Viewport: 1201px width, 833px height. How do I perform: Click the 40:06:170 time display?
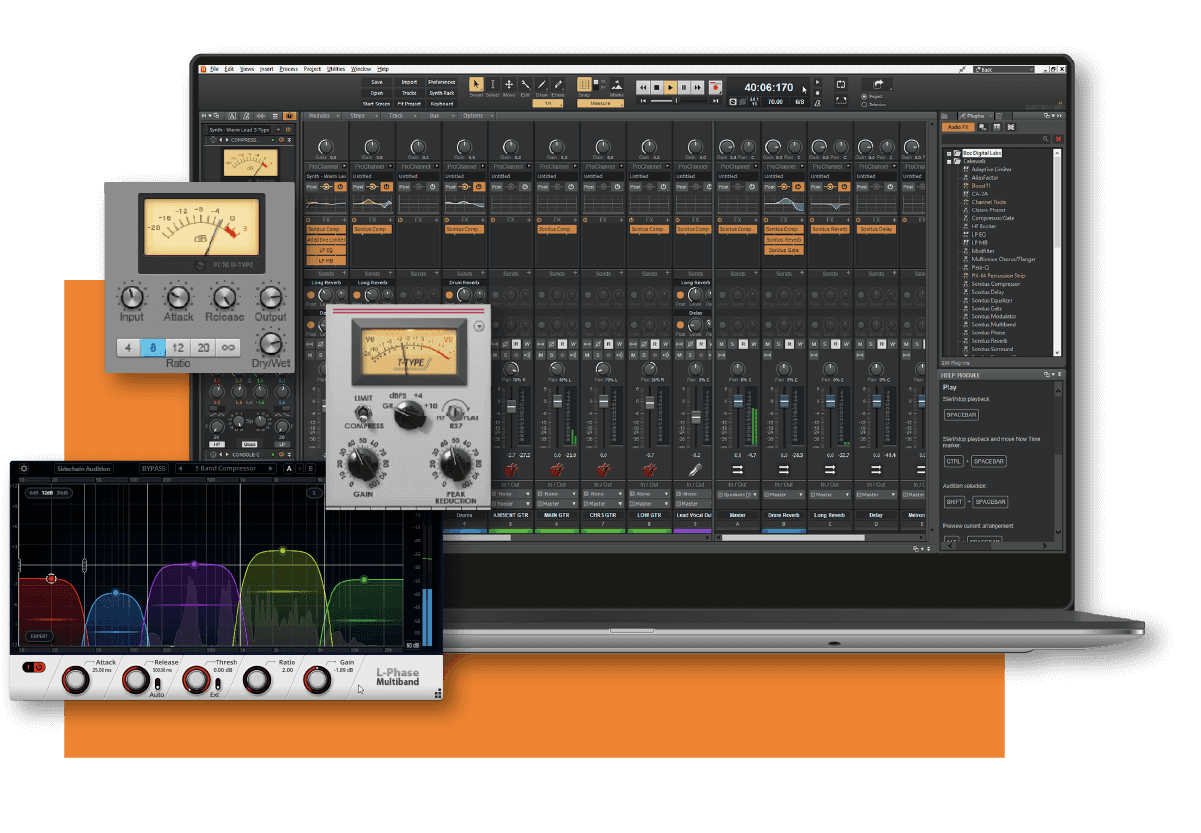(769, 87)
